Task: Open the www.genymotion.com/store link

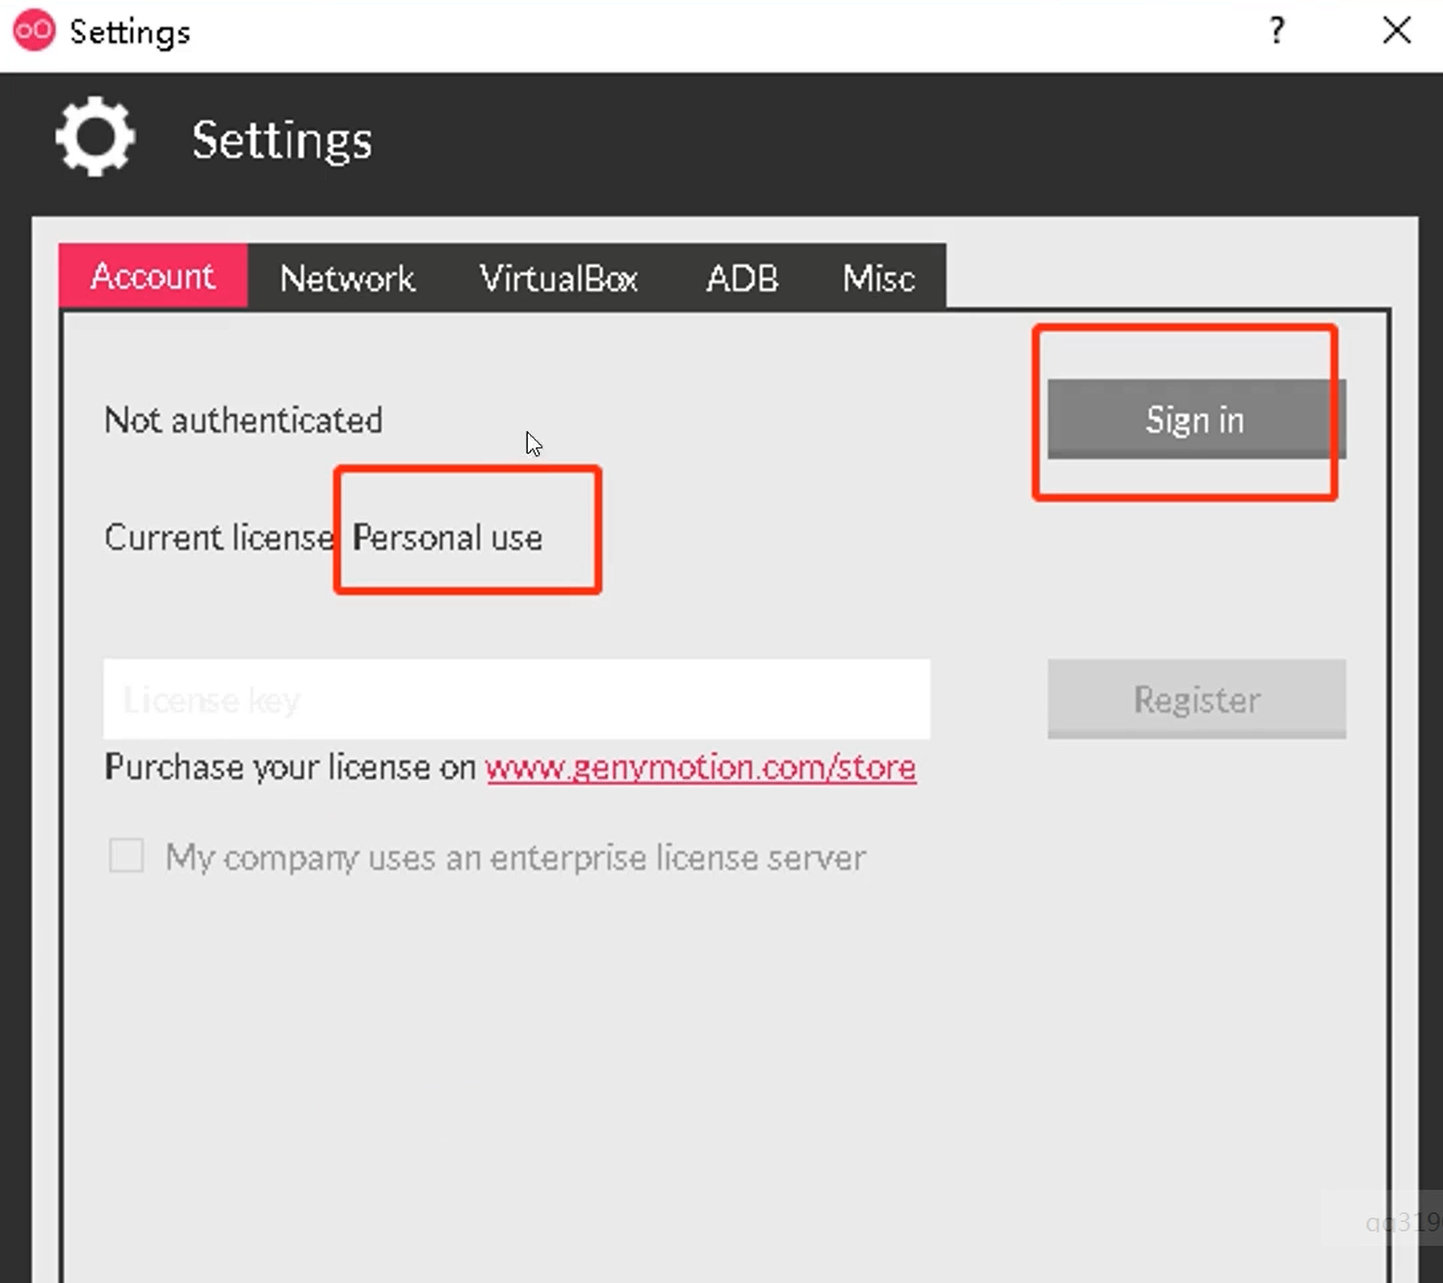Action: point(700,767)
